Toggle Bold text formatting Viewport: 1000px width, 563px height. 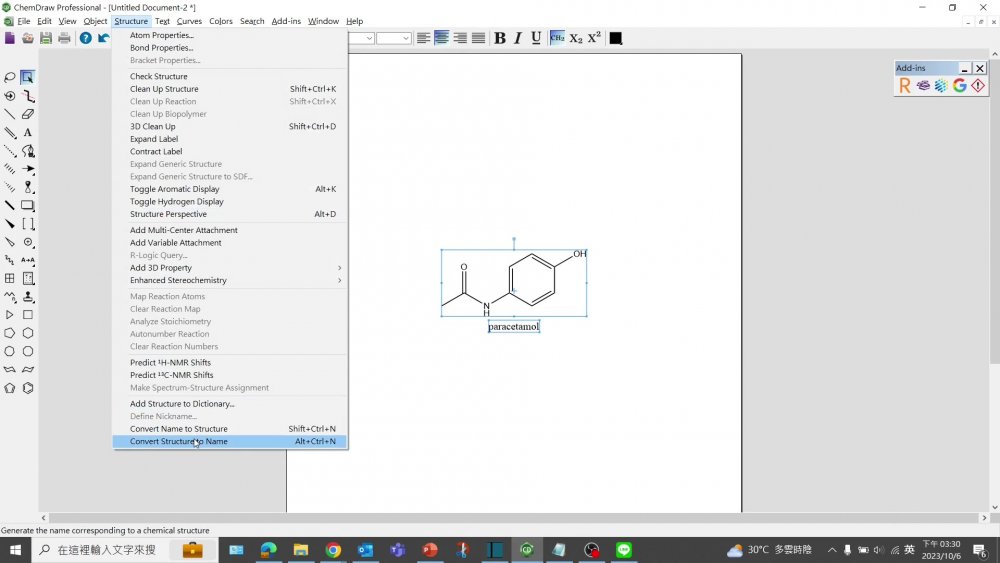pyautogui.click(x=500, y=38)
